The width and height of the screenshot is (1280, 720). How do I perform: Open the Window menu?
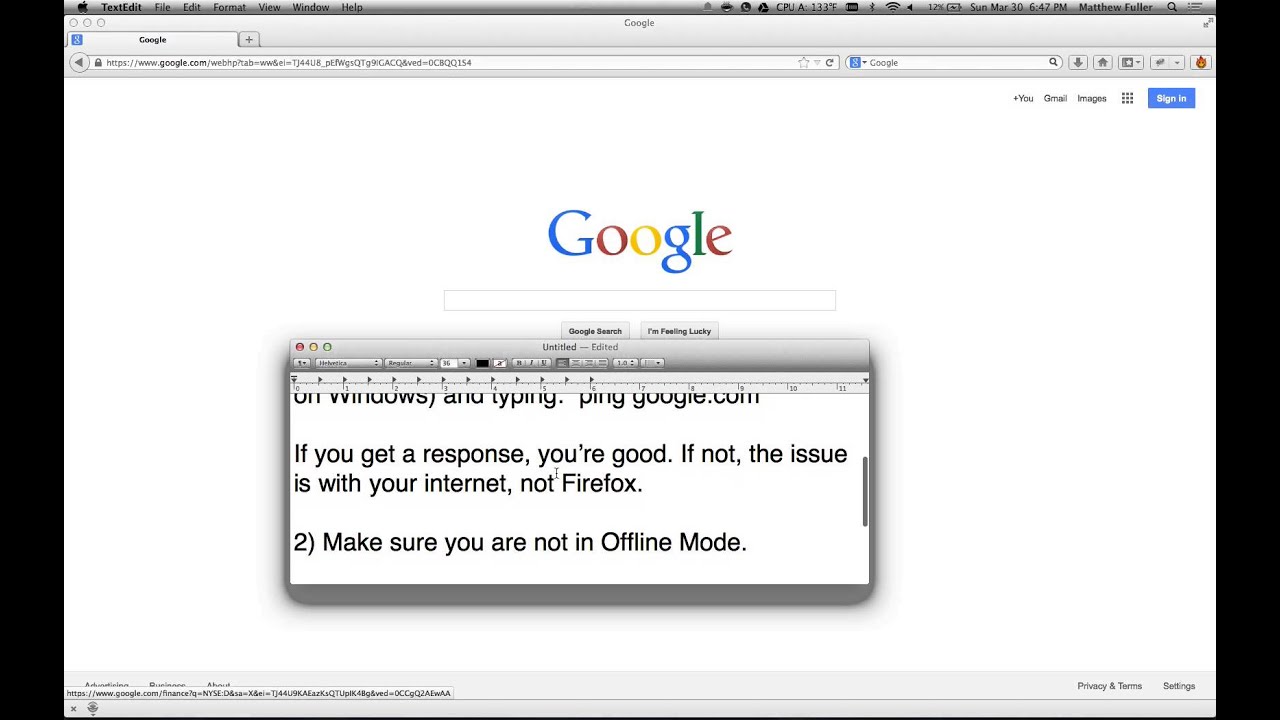point(311,7)
